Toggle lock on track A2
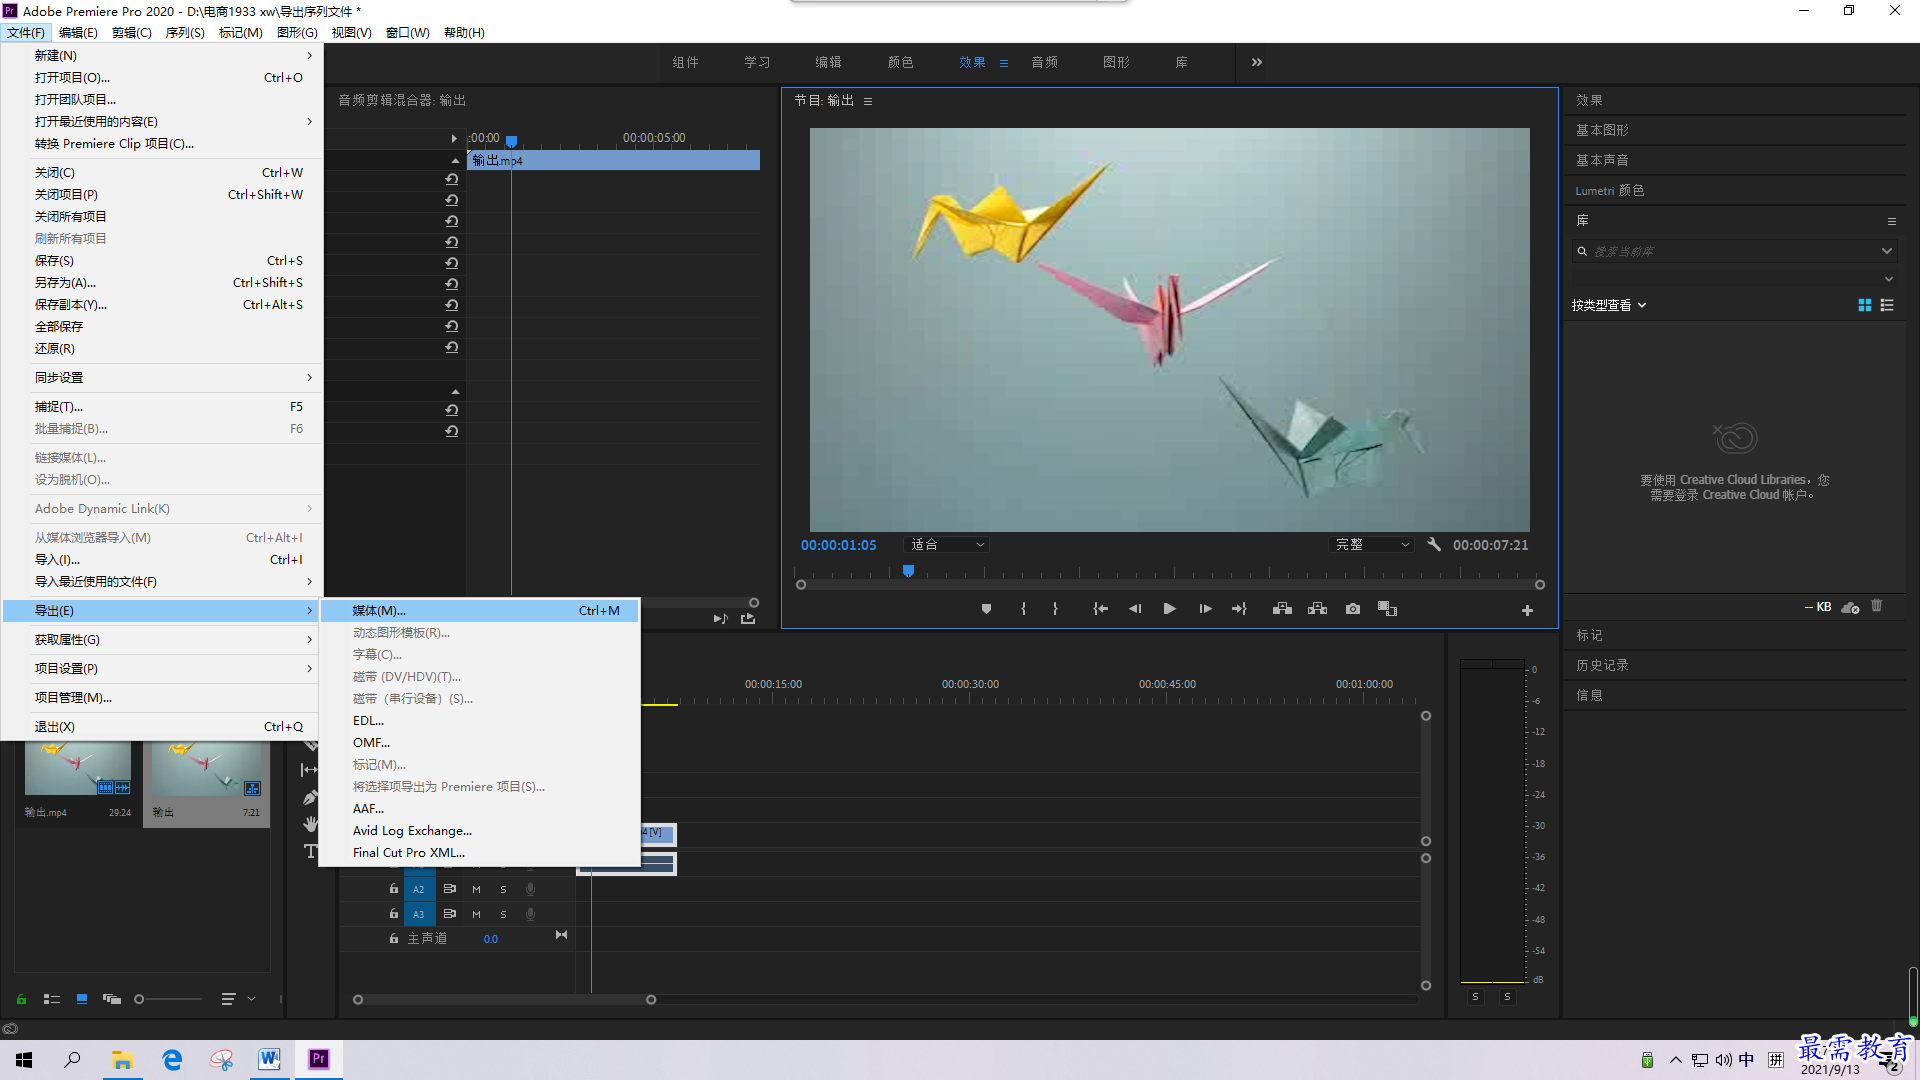This screenshot has height=1080, width=1920. 393,888
